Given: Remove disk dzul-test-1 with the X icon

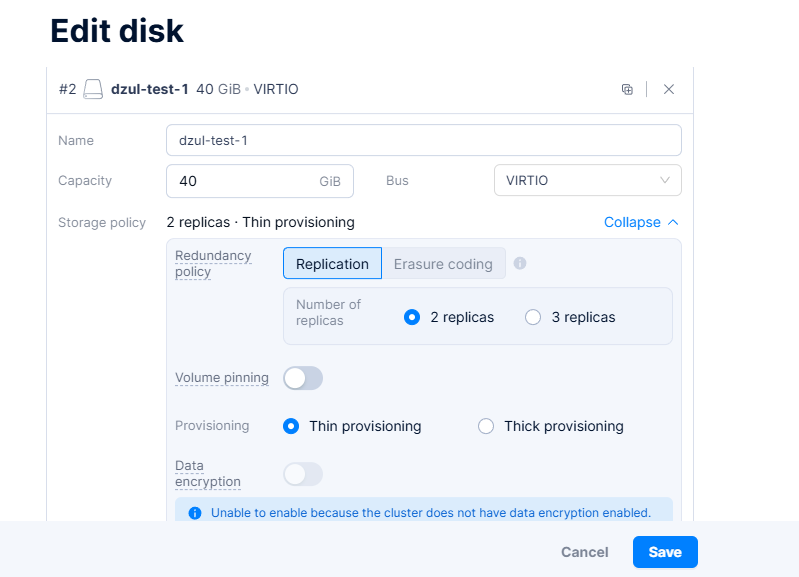Looking at the screenshot, I should [669, 89].
